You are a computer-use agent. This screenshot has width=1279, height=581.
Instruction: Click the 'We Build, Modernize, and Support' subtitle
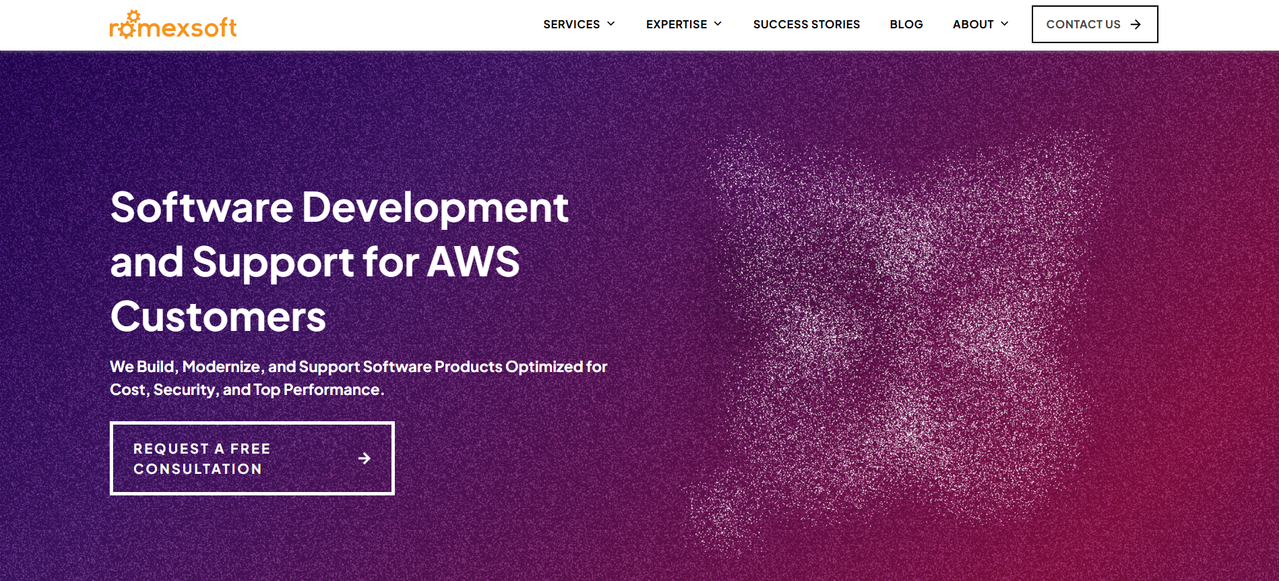[x=359, y=378]
